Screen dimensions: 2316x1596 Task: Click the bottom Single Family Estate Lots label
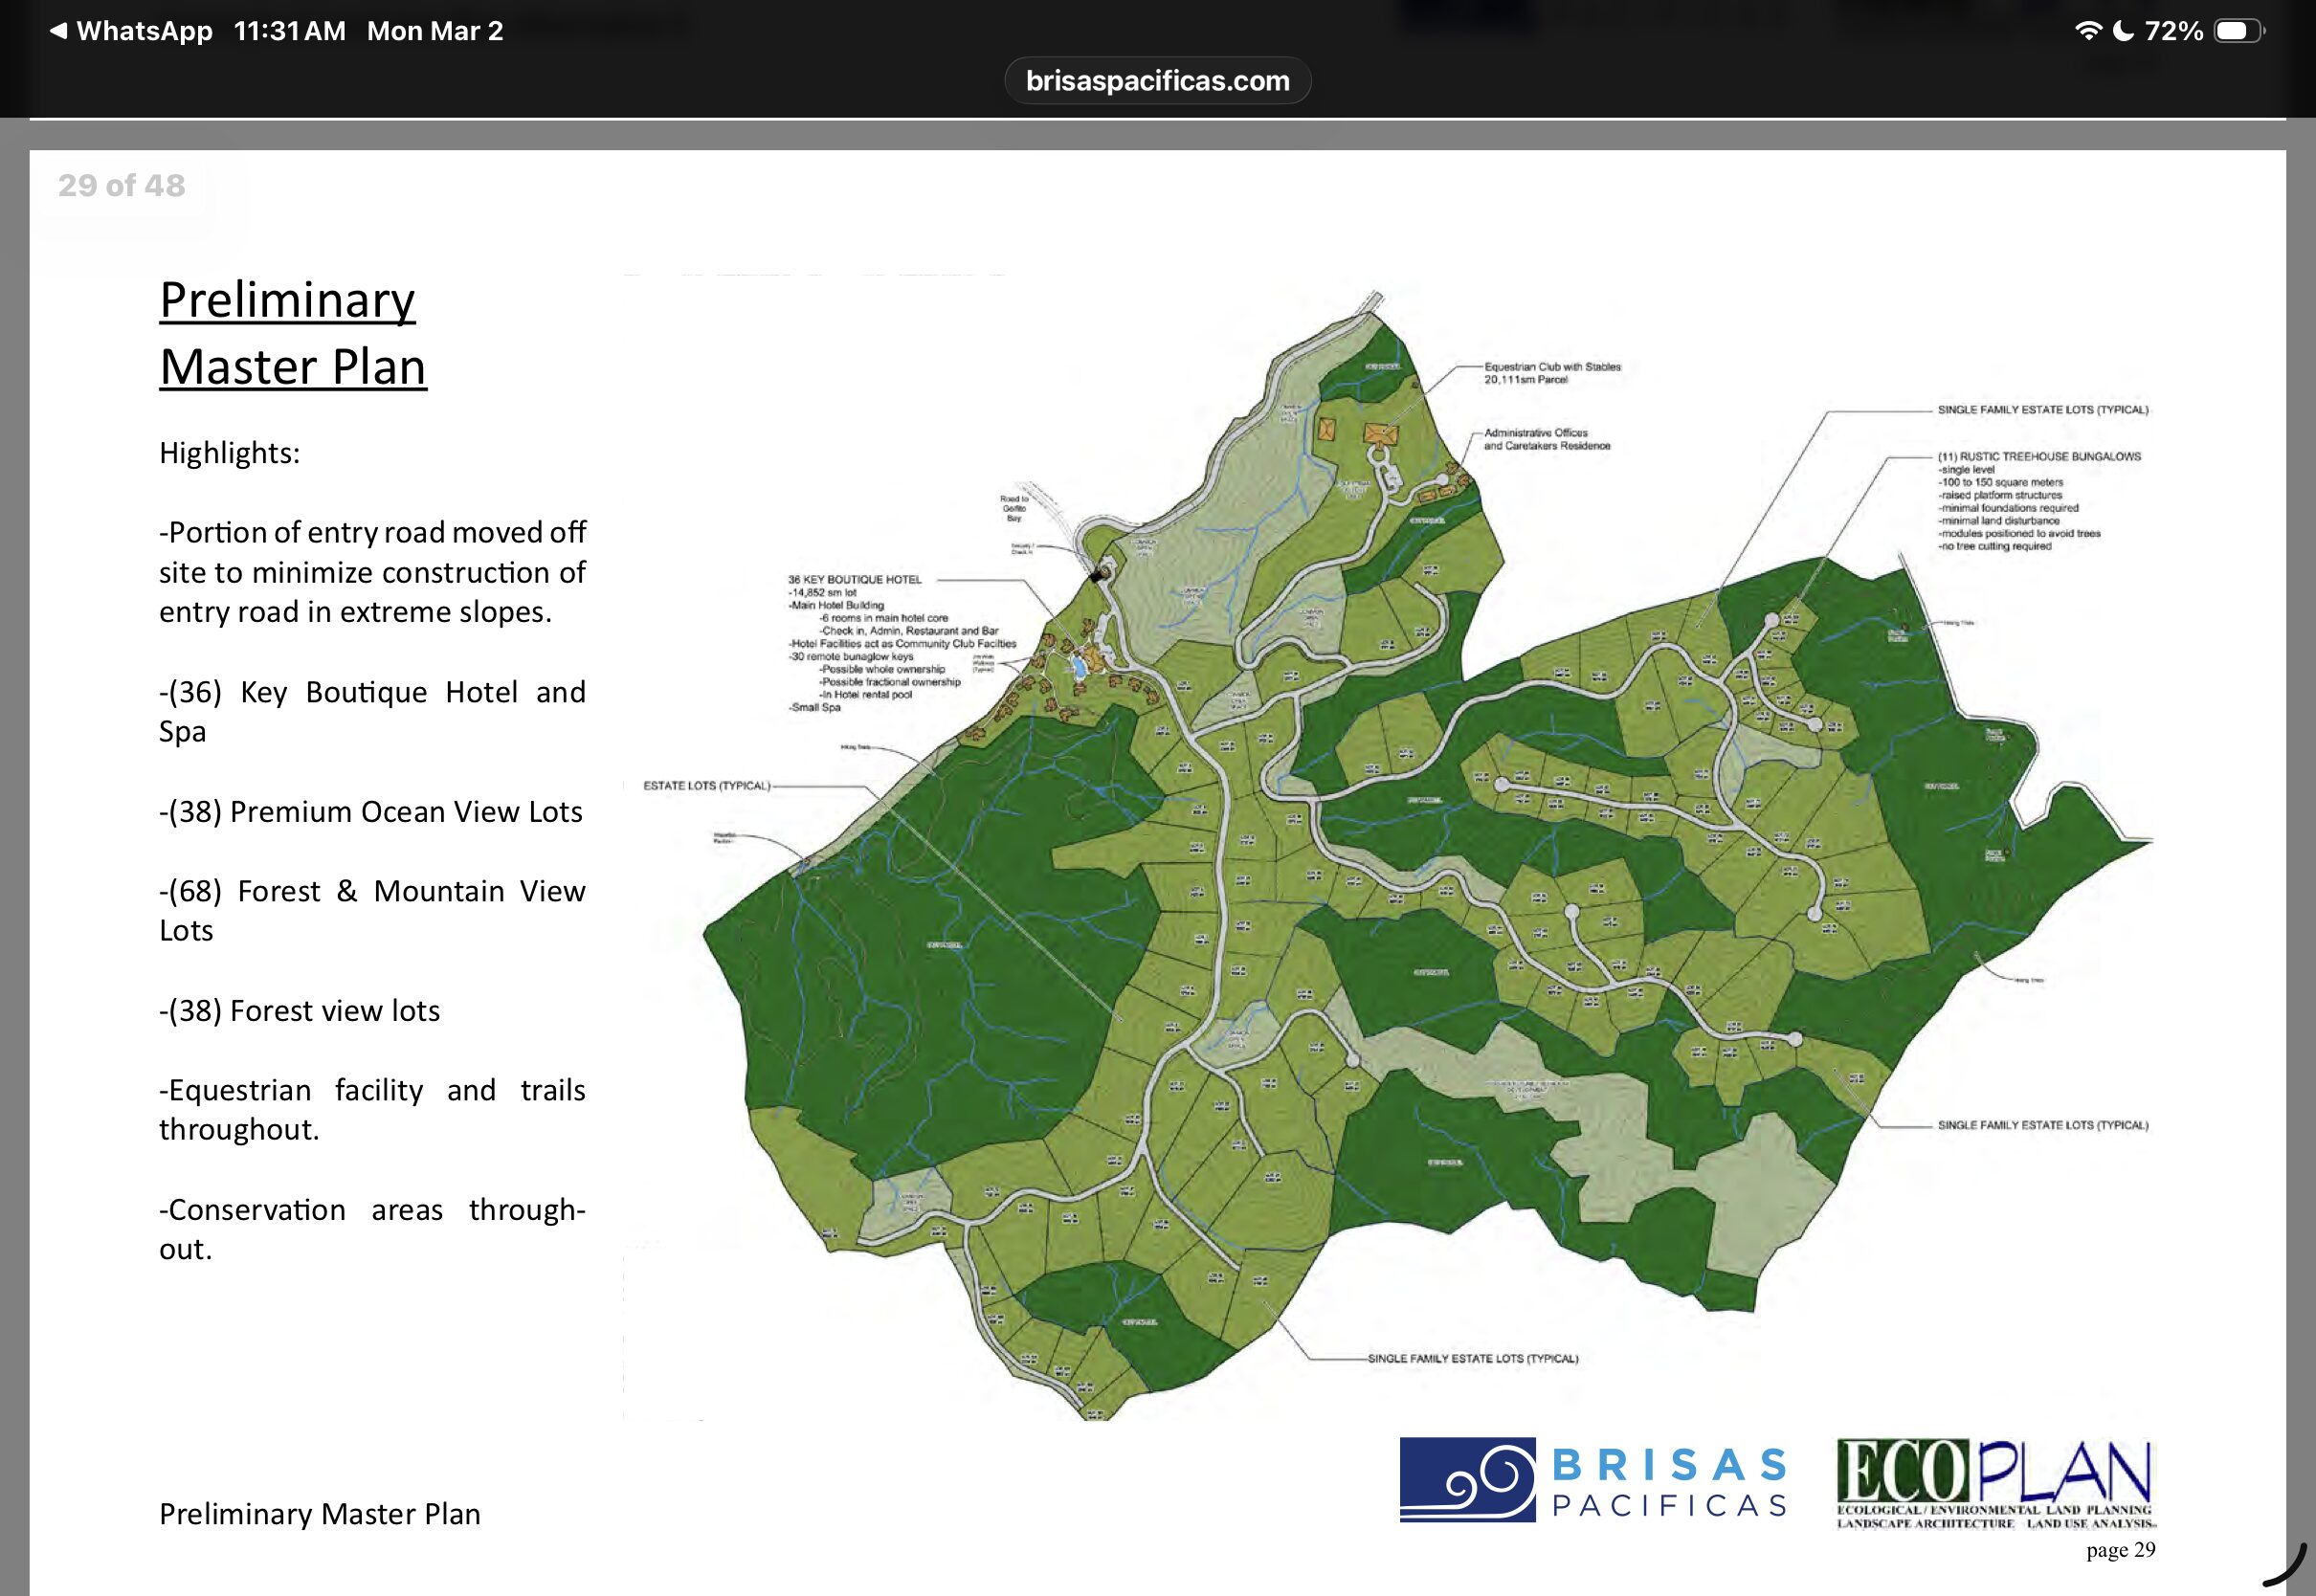1472,1358
